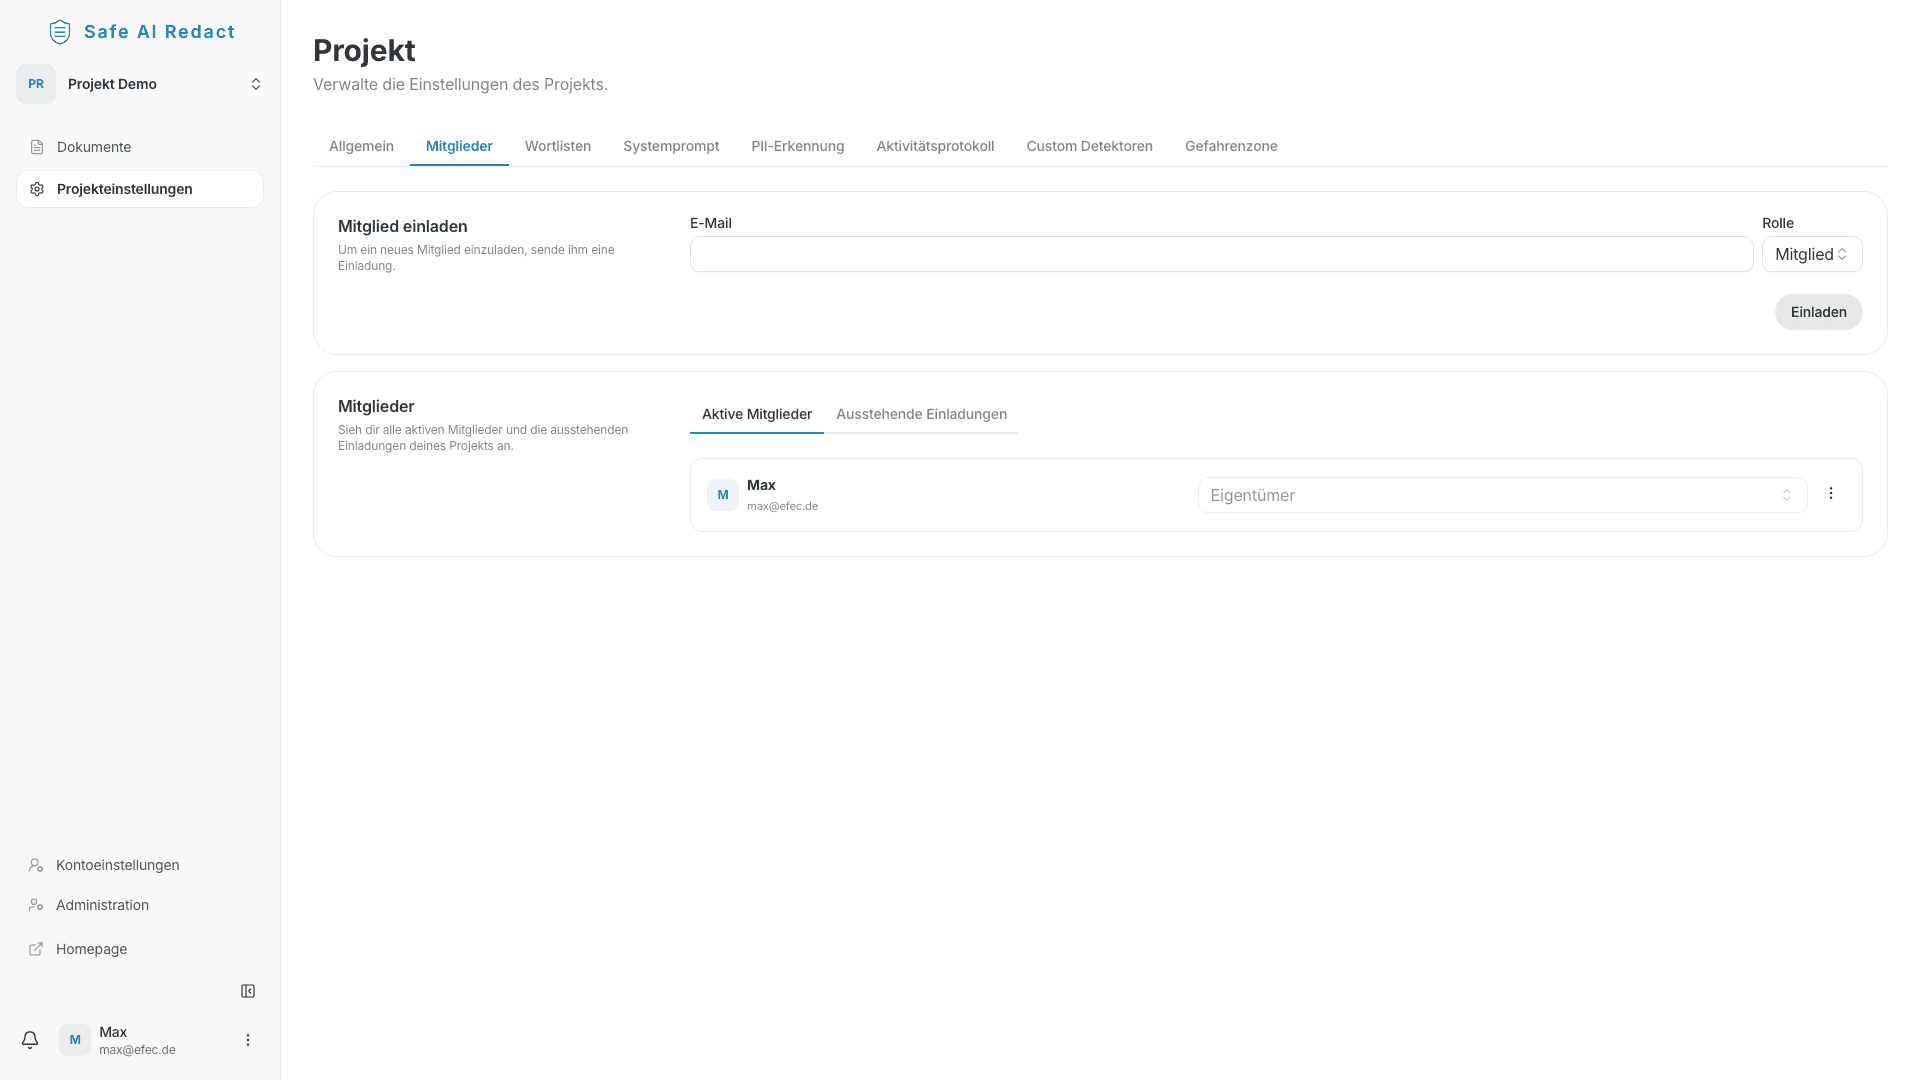The image size is (1920, 1080).
Task: Open member actions menu for Max row
Action: click(x=1831, y=494)
